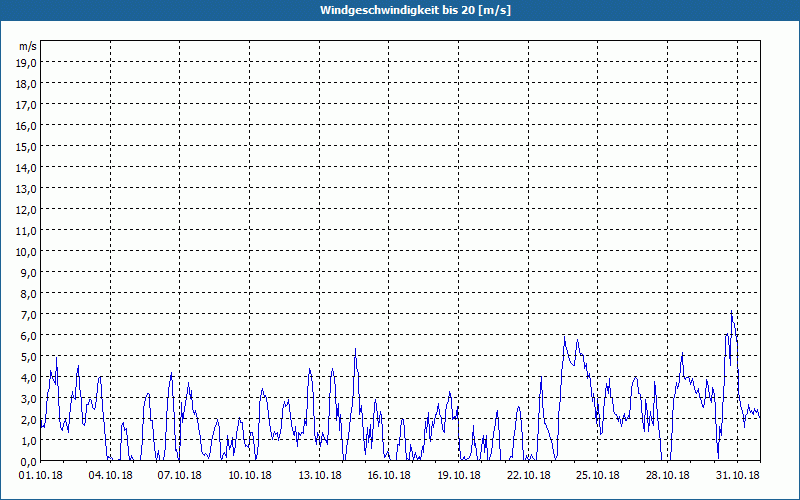Select the 11,0 y-axis value
The image size is (800, 500).
[27, 231]
